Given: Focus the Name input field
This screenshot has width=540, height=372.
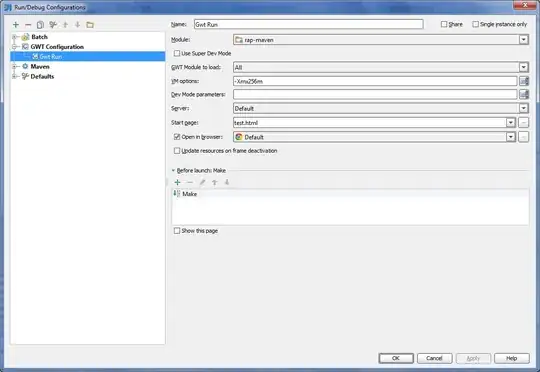Looking at the screenshot, I should coord(309,24).
